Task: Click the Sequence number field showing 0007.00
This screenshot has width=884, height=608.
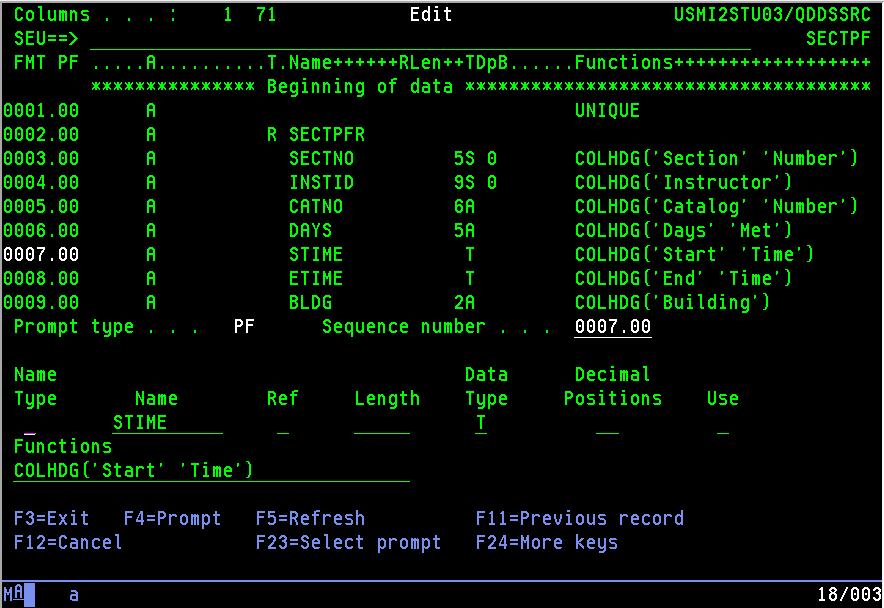Action: tap(612, 326)
